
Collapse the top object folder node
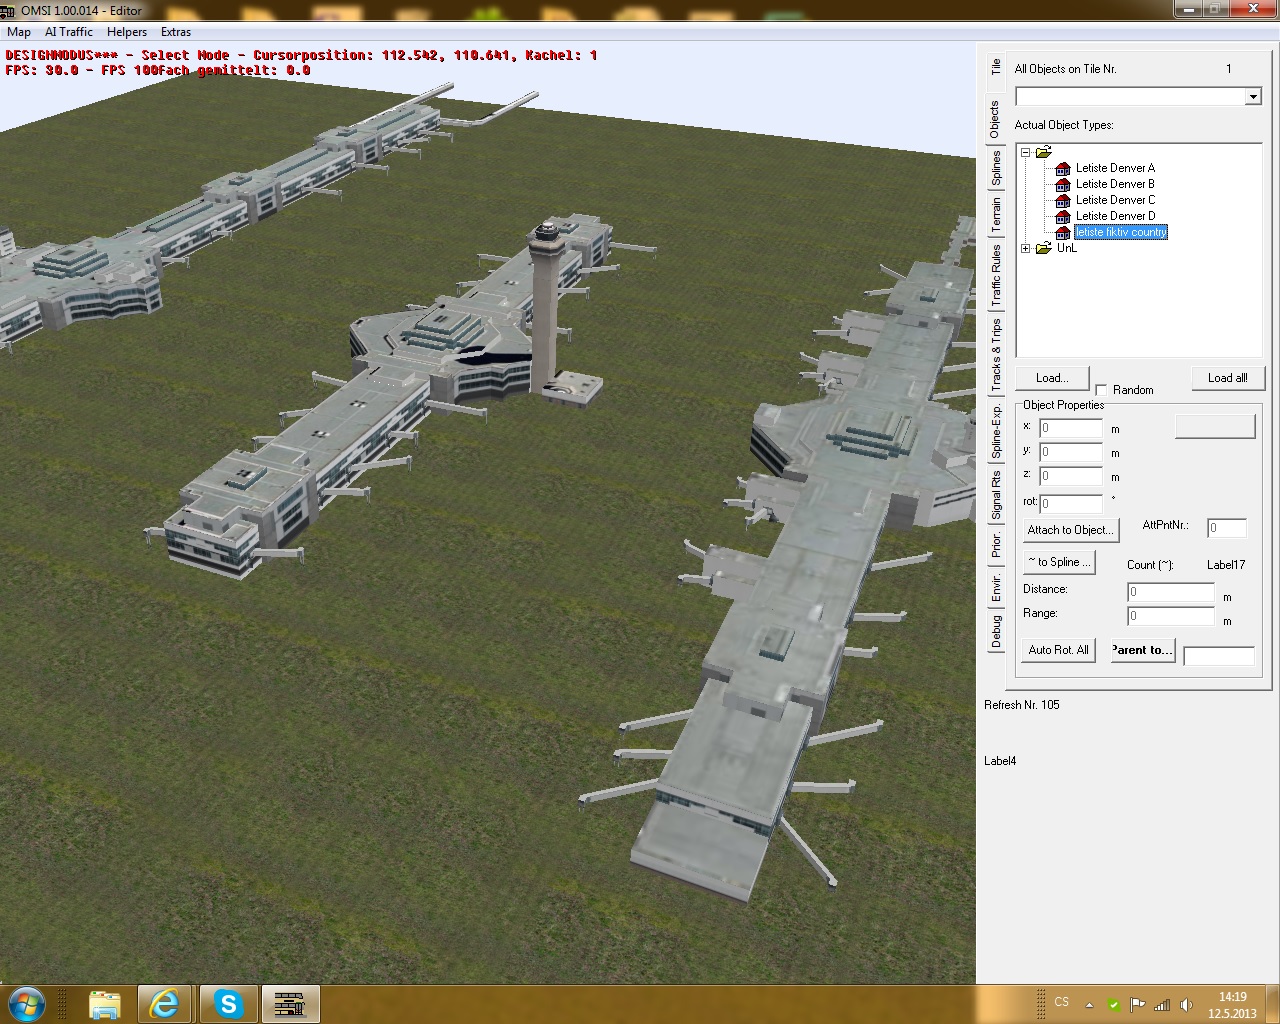point(1025,153)
